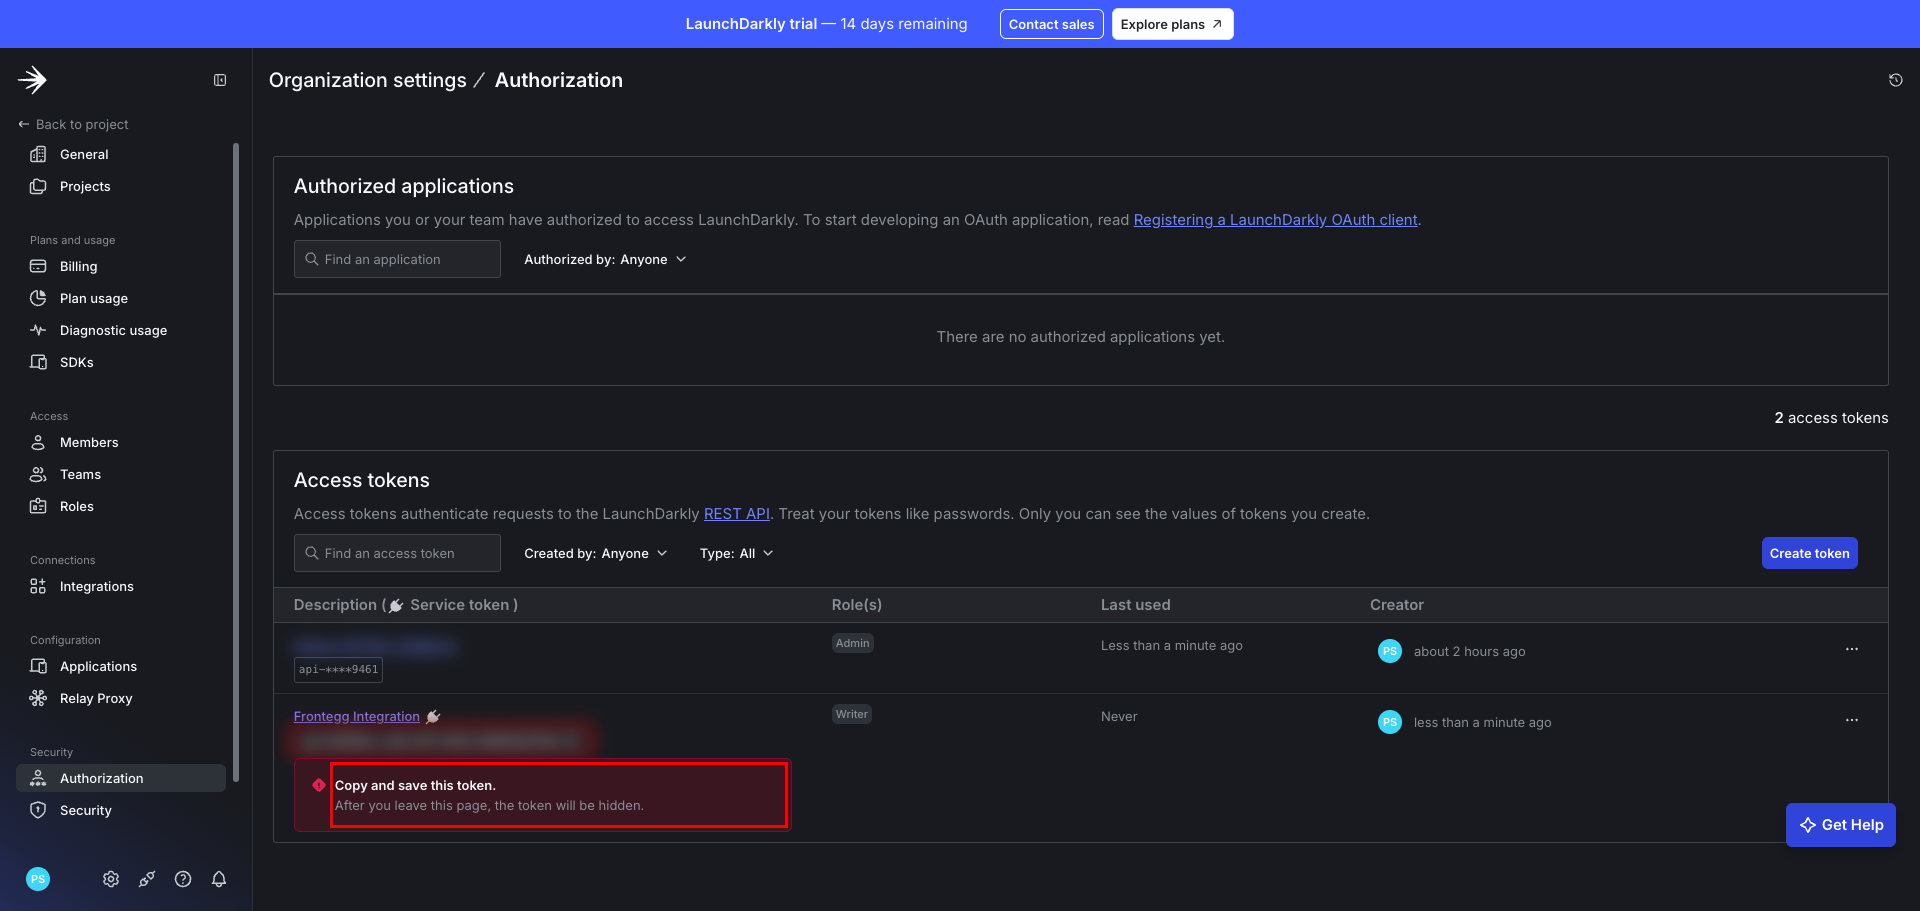Screen dimensions: 1920x911
Task: Click Create token button
Action: coord(1809,553)
